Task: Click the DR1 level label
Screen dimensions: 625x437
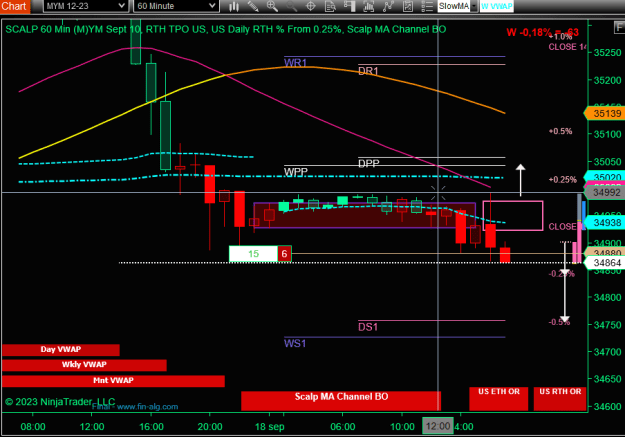Action: (368, 71)
